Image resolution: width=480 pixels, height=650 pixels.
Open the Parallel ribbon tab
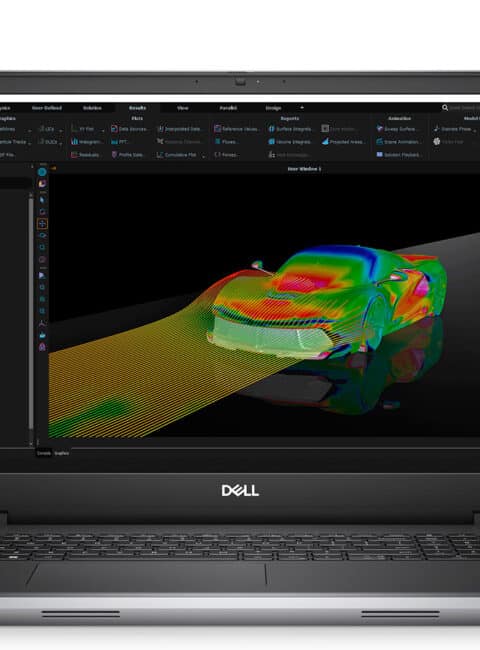click(228, 108)
